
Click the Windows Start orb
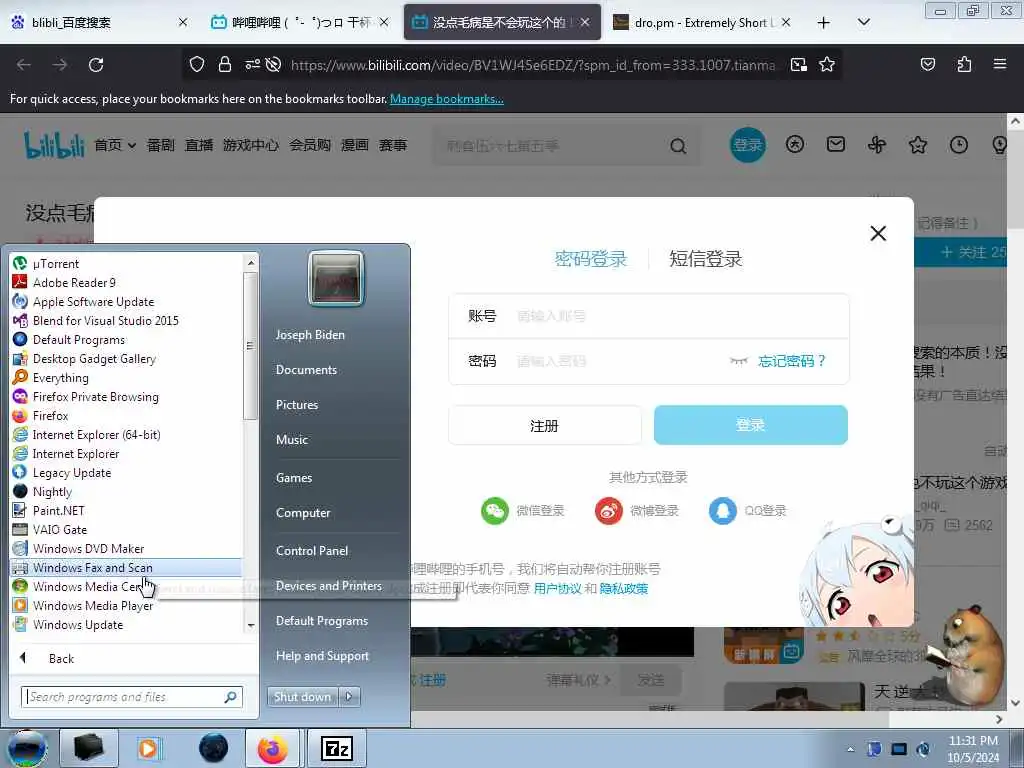coord(25,748)
